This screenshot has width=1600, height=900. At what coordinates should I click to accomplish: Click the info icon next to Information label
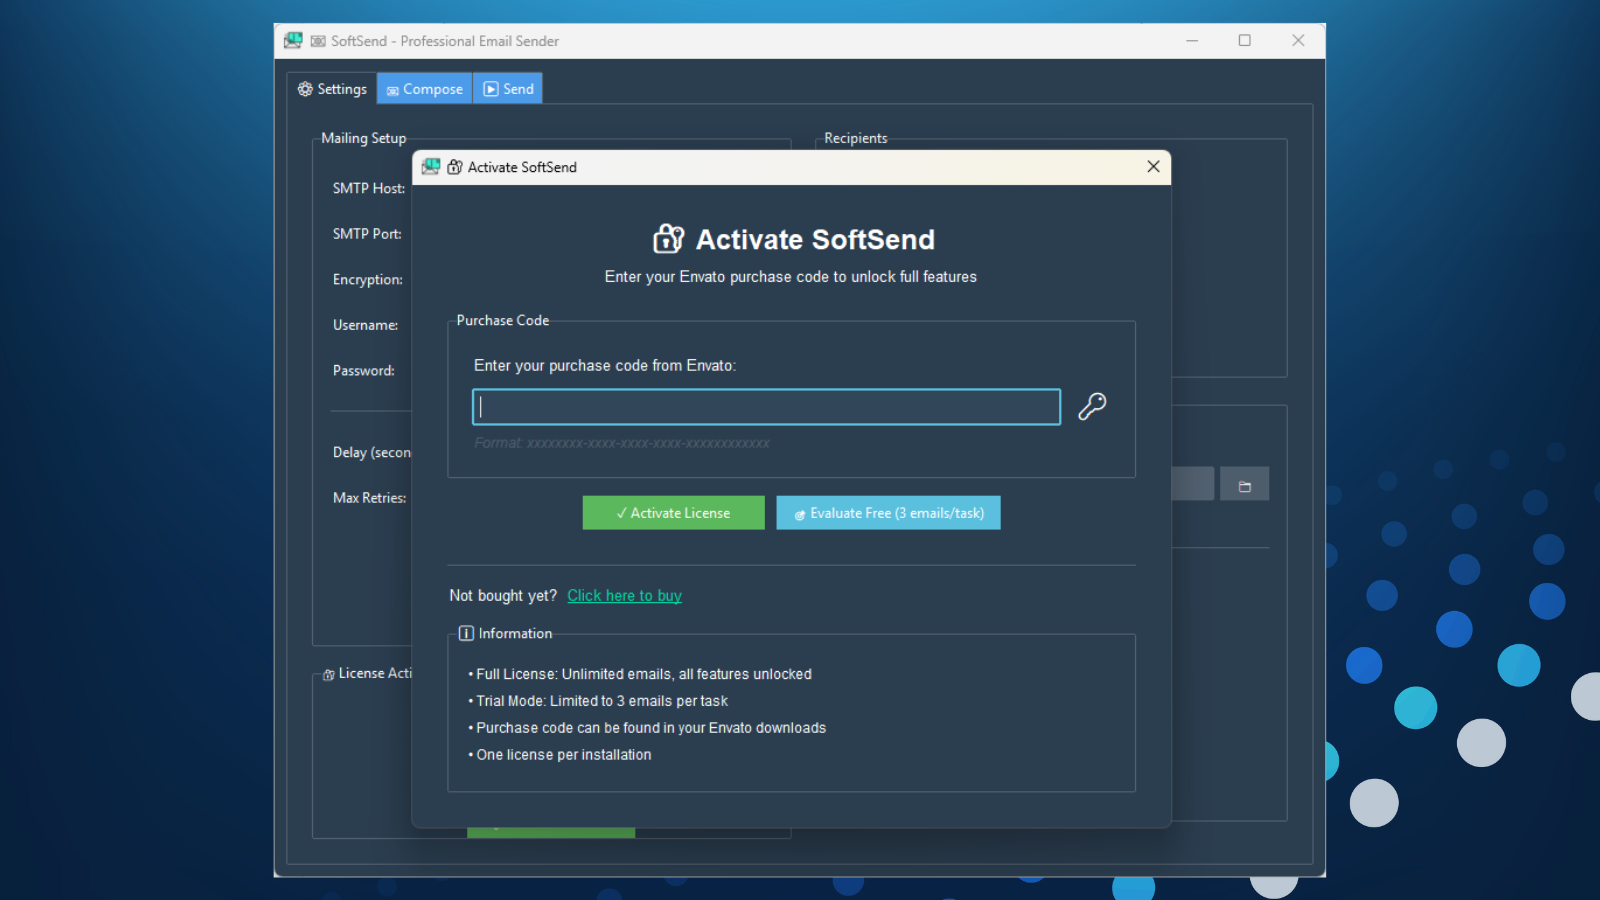click(x=466, y=633)
